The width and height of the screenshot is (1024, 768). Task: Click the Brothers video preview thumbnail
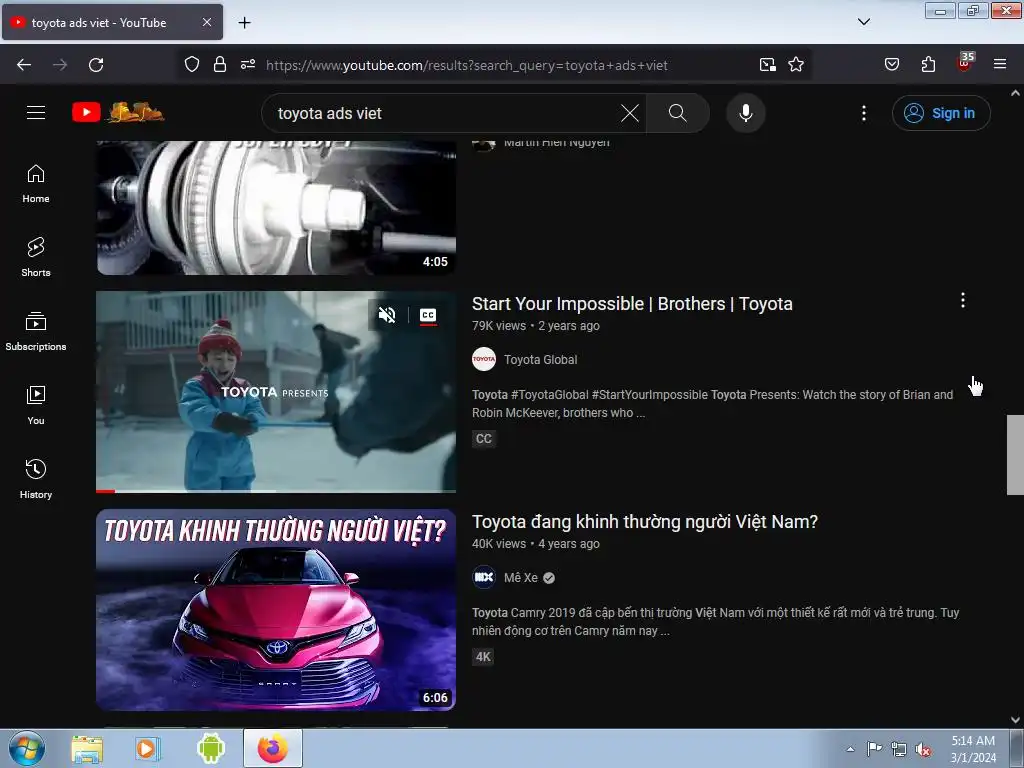(276, 391)
